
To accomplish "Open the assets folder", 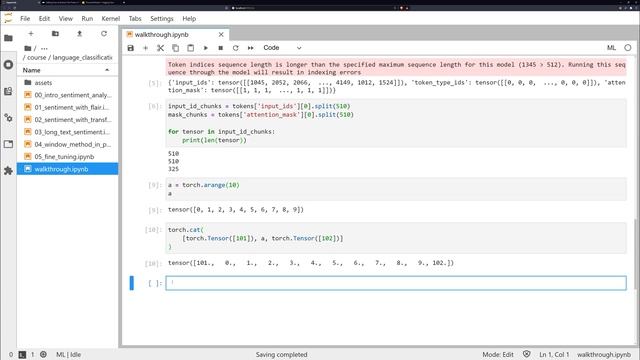I will (67, 82).
